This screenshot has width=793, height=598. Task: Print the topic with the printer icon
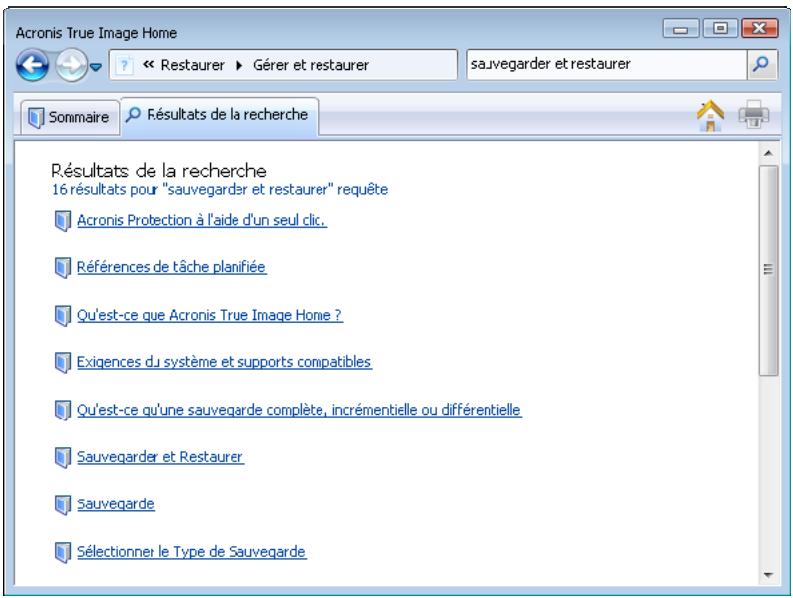pyautogui.click(x=754, y=114)
